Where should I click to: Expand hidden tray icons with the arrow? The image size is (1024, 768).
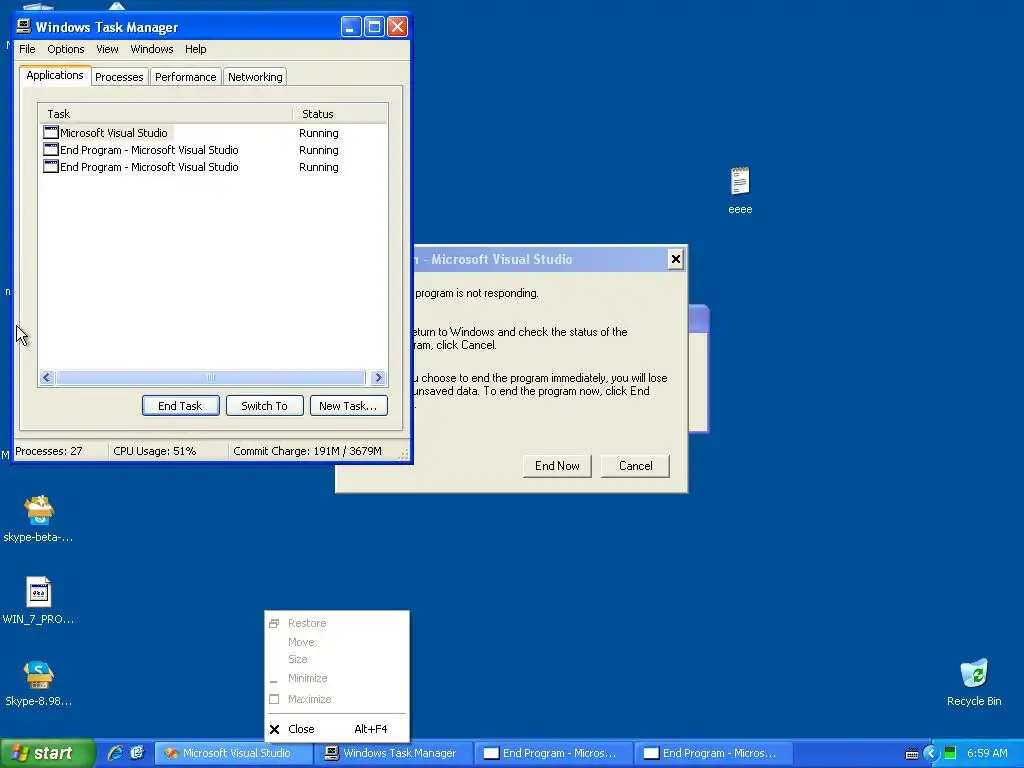pyautogui.click(x=931, y=753)
